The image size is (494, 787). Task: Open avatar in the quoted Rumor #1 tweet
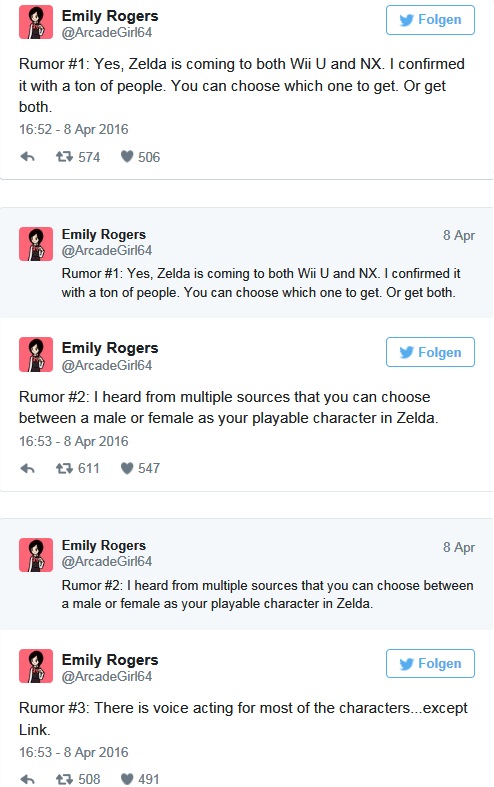36,244
